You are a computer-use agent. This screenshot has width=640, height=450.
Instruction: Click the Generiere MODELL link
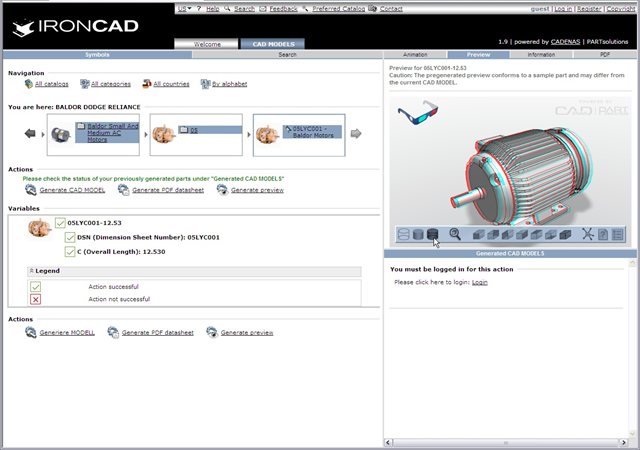[67, 333]
